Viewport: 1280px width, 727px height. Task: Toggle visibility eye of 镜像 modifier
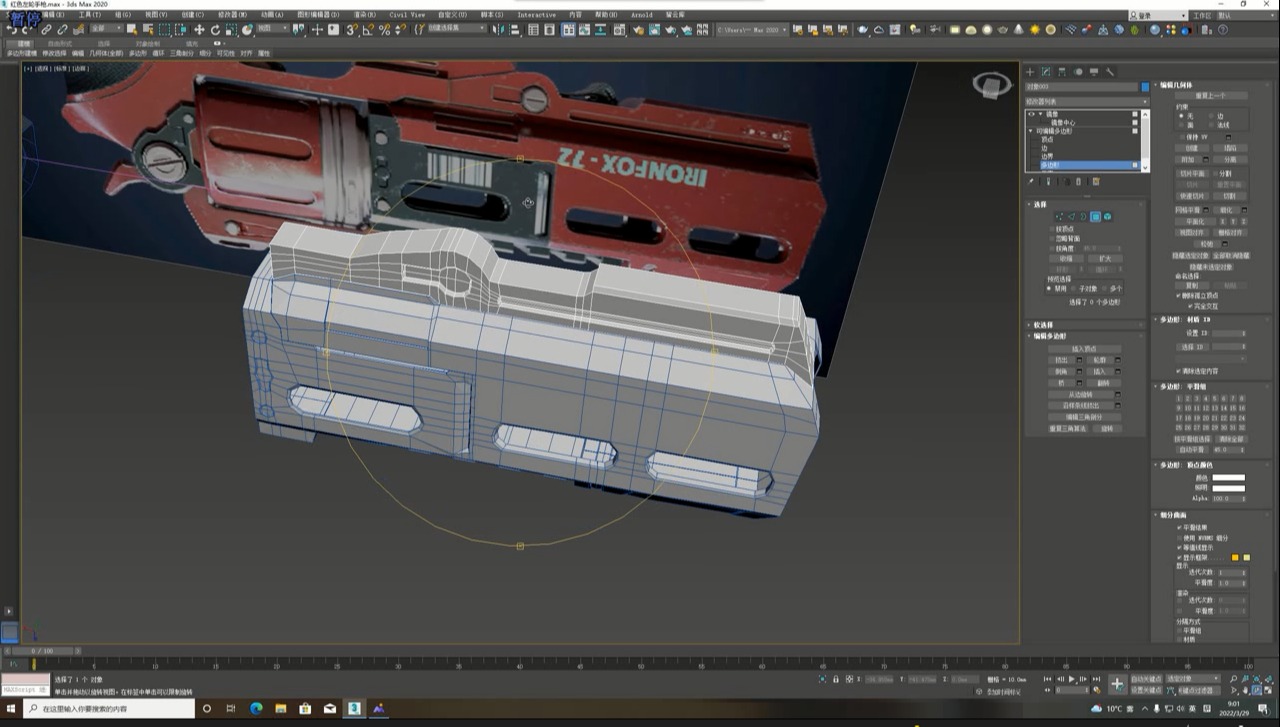[1031, 114]
